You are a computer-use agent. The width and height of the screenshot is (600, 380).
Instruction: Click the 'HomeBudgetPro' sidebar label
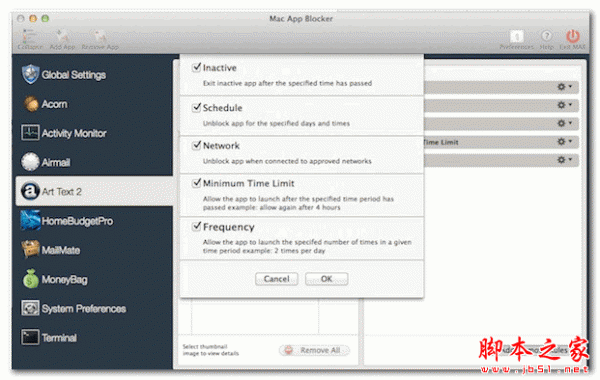(77, 221)
